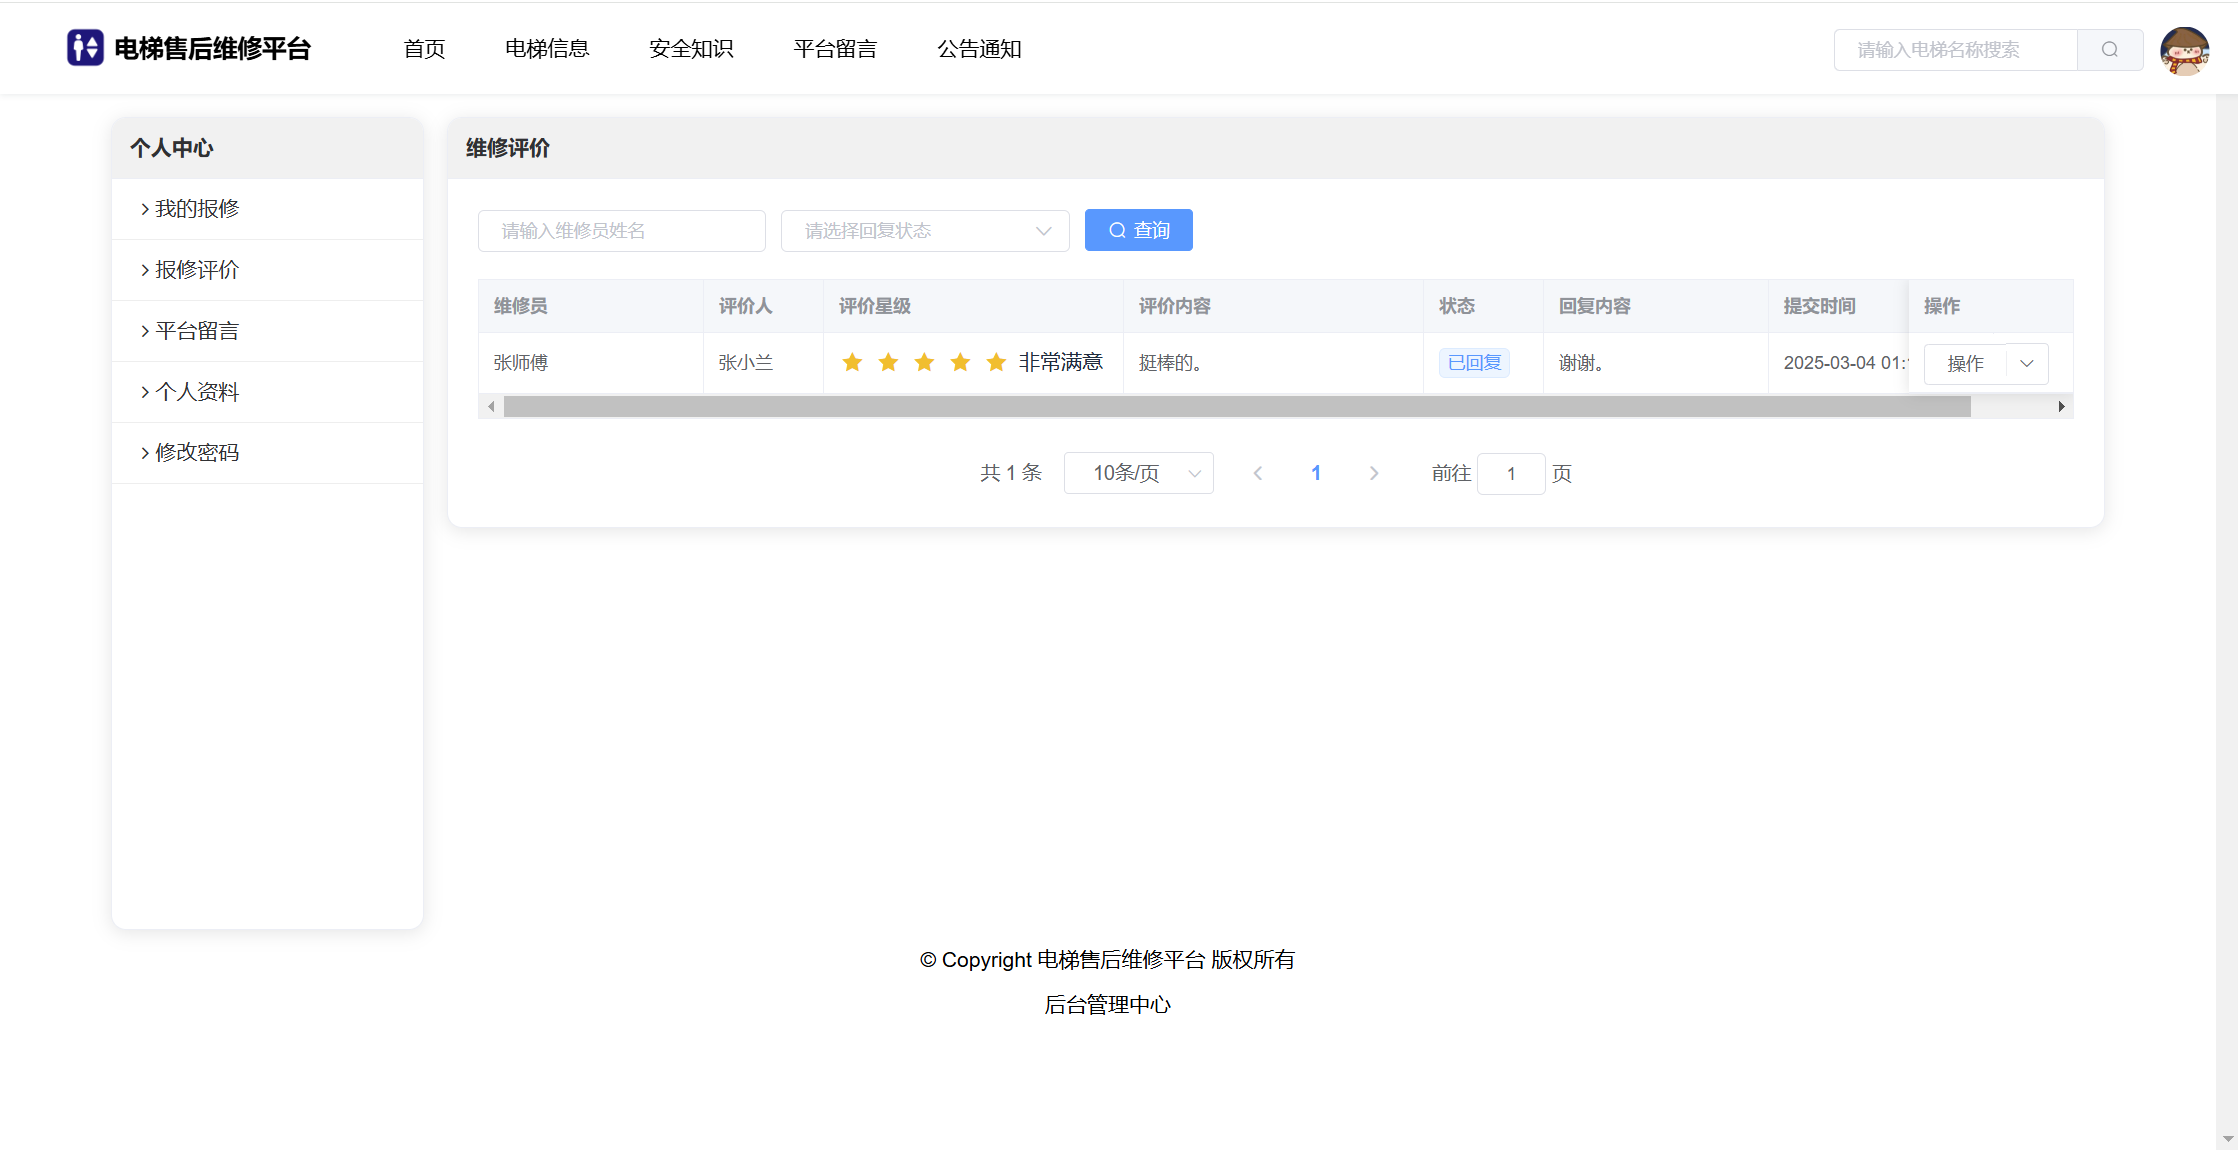Click the table horizontal scrollbar thumb
The height and width of the screenshot is (1150, 2238).
(1236, 406)
